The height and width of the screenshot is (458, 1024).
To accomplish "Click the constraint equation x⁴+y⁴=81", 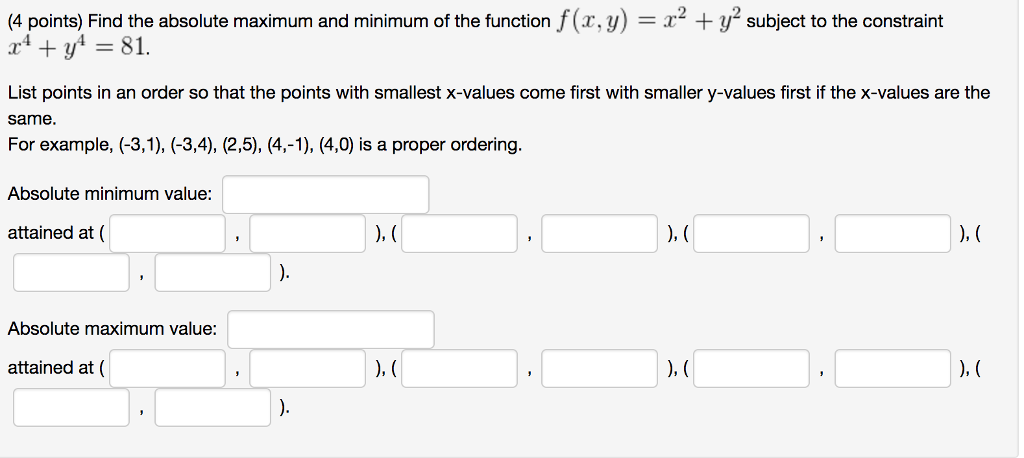I will click(x=78, y=50).
